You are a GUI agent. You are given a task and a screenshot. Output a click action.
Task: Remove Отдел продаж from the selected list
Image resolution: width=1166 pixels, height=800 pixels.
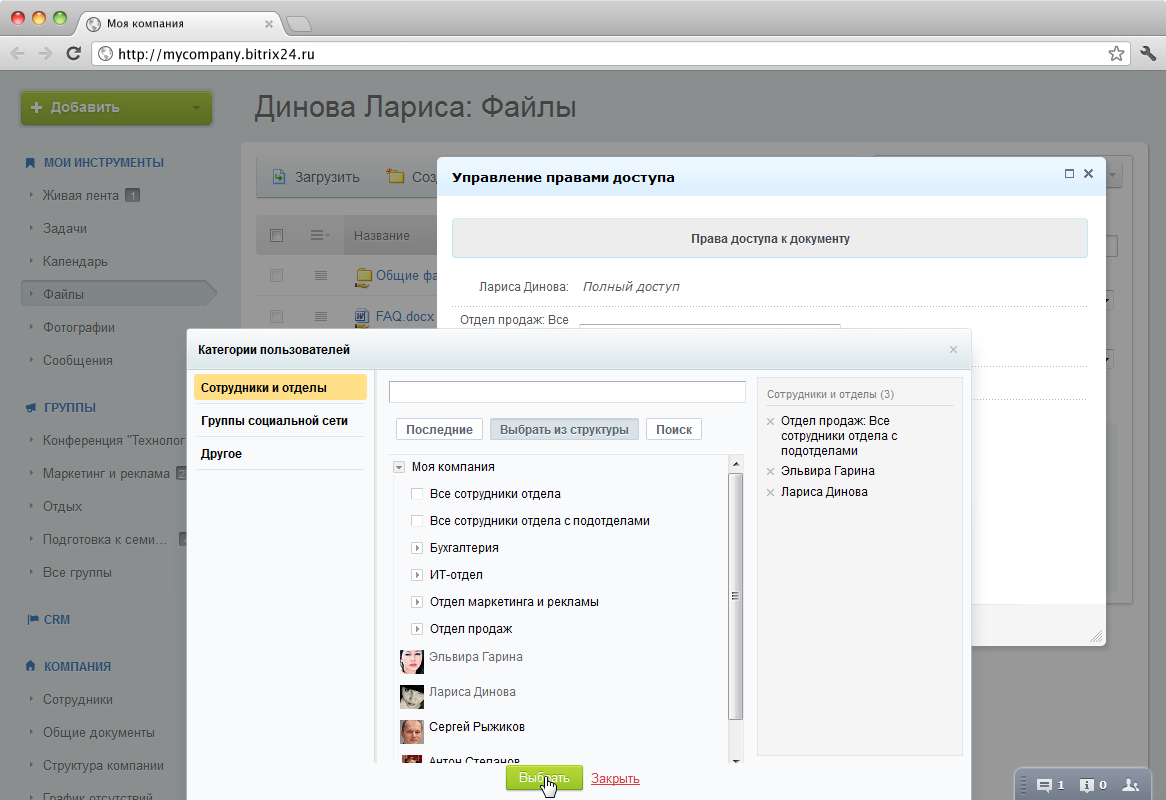point(770,422)
